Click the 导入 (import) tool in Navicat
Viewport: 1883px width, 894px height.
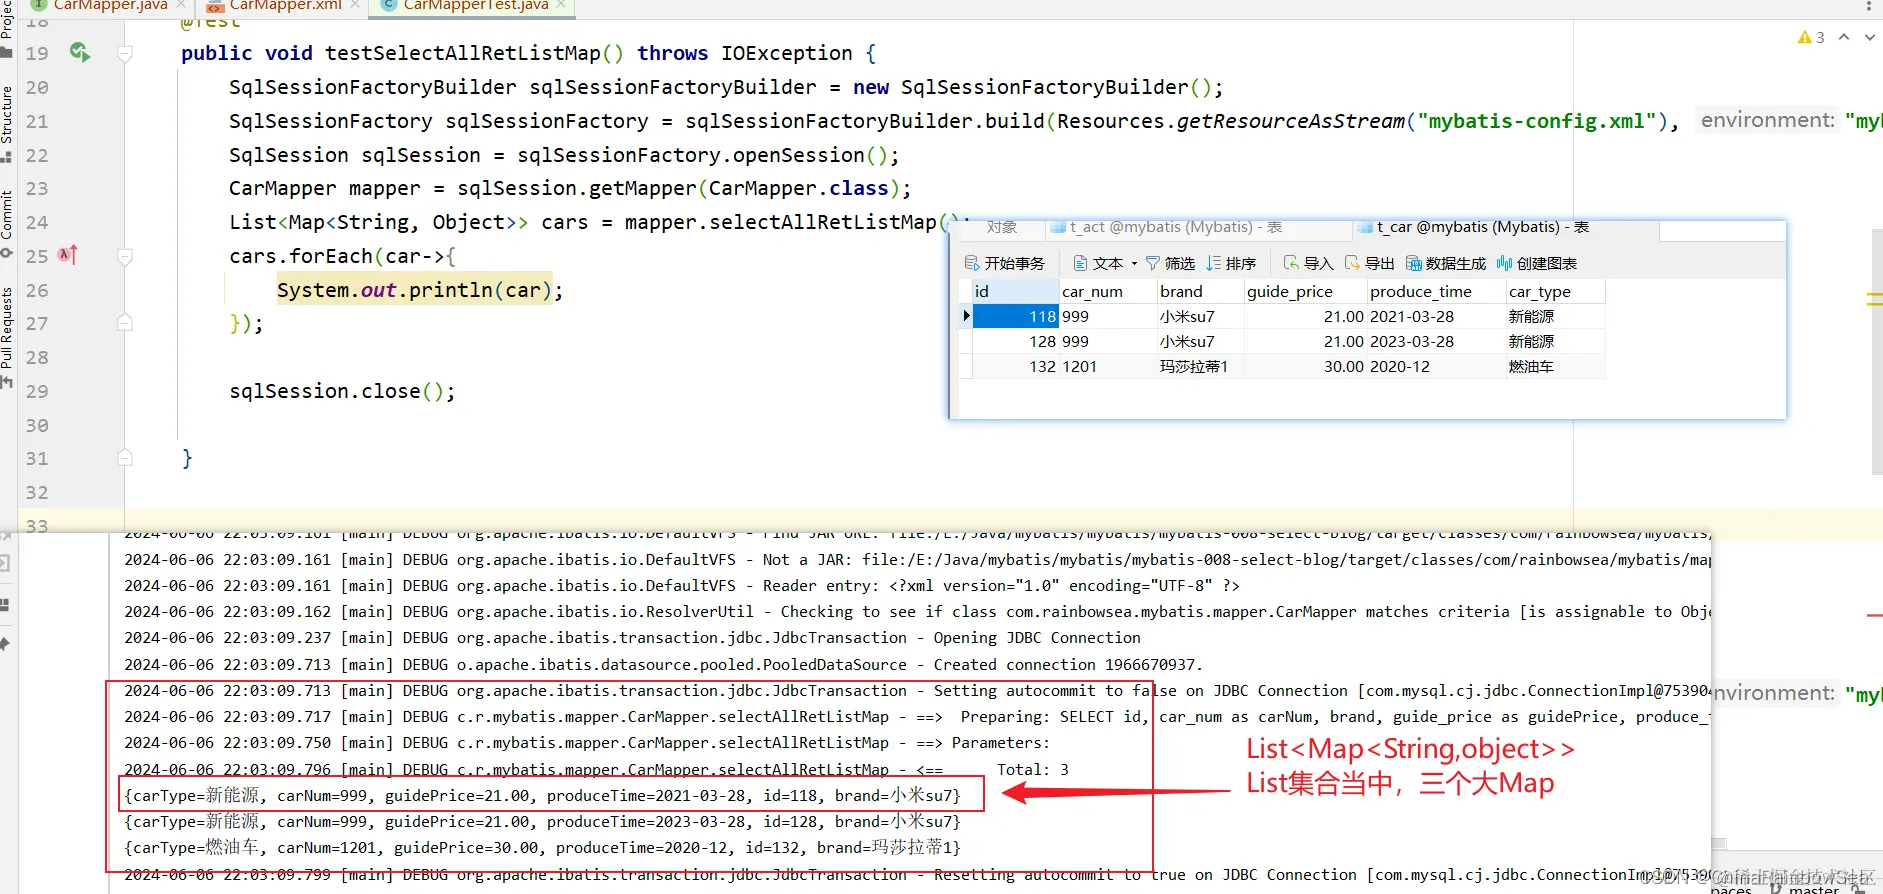(1309, 263)
